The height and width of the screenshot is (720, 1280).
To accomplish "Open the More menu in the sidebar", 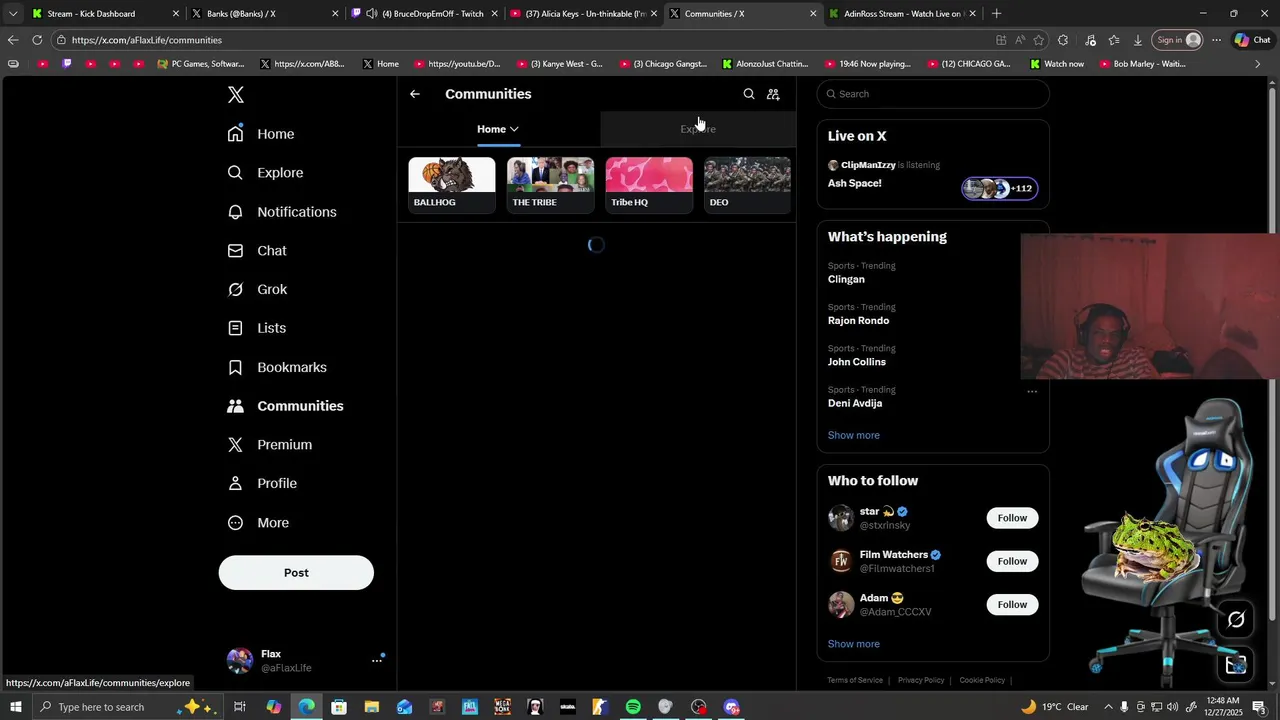I will pos(259,523).
